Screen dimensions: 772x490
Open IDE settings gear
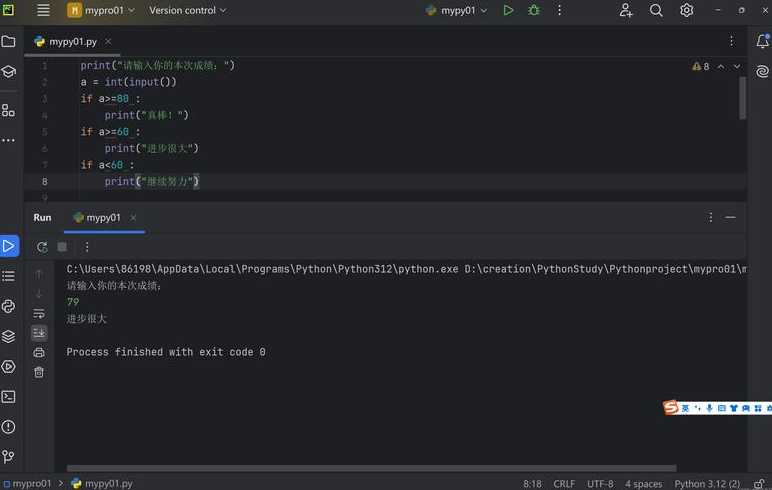(x=686, y=10)
